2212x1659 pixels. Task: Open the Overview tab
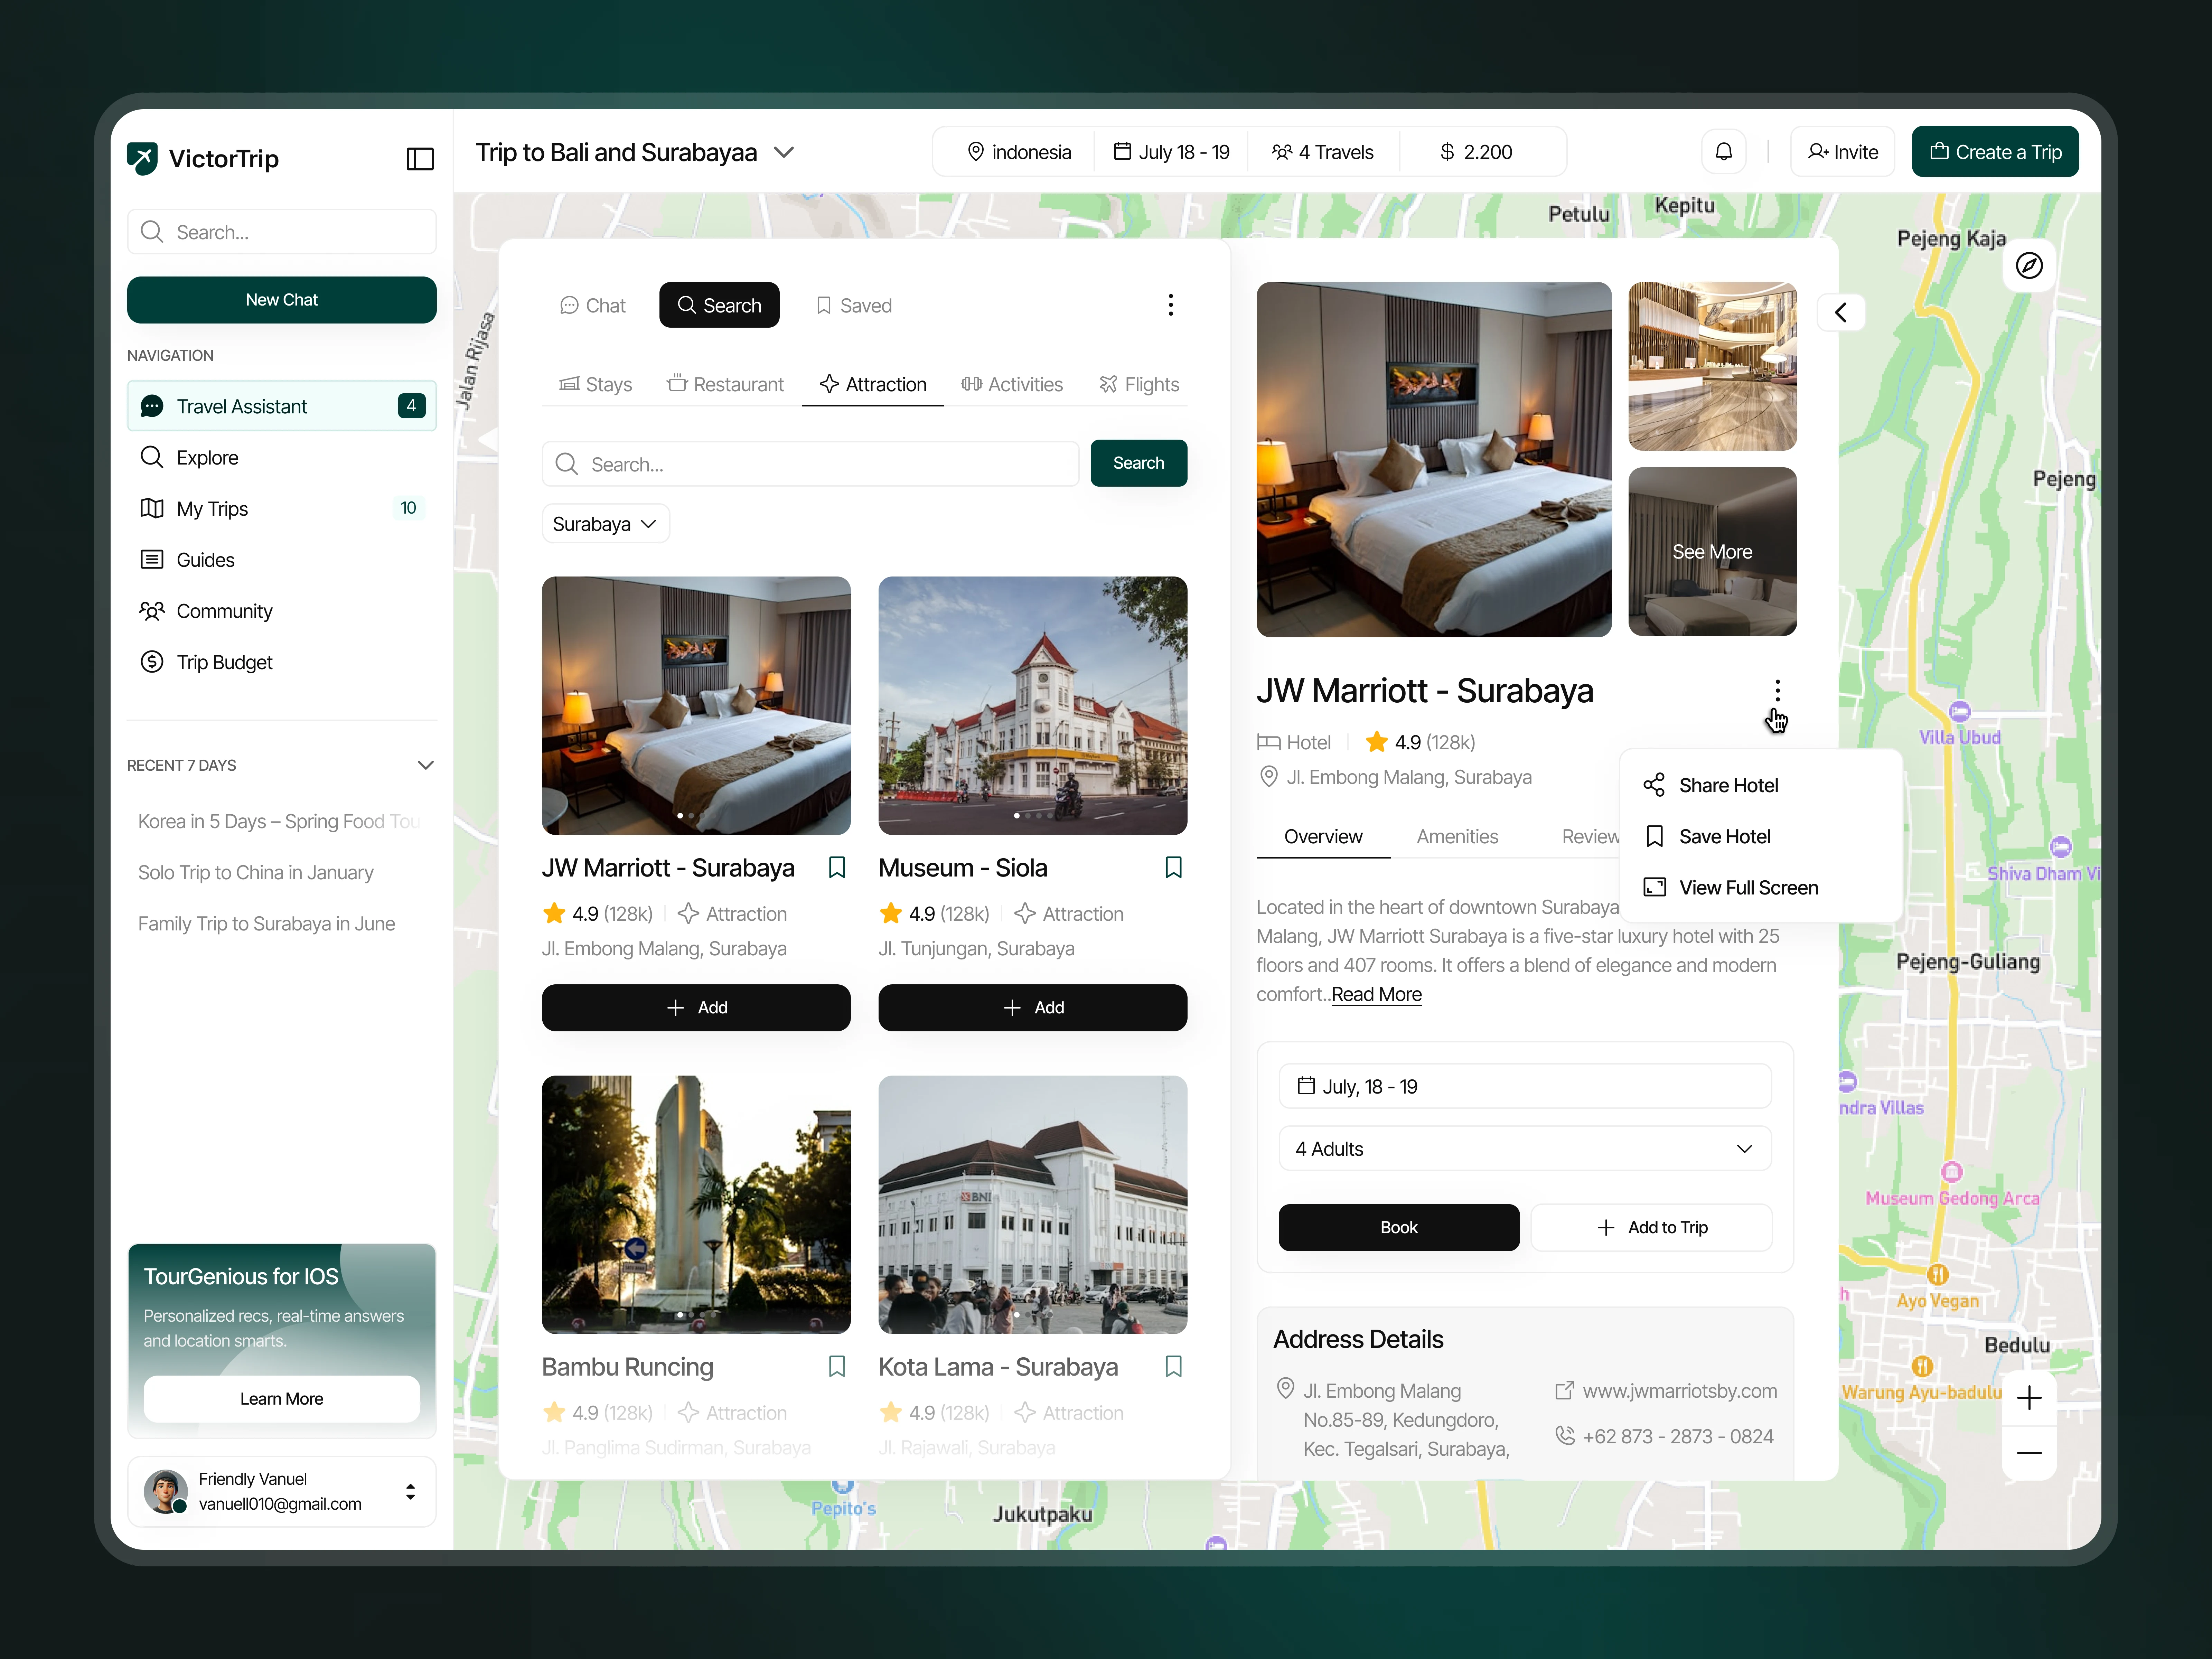[1323, 837]
